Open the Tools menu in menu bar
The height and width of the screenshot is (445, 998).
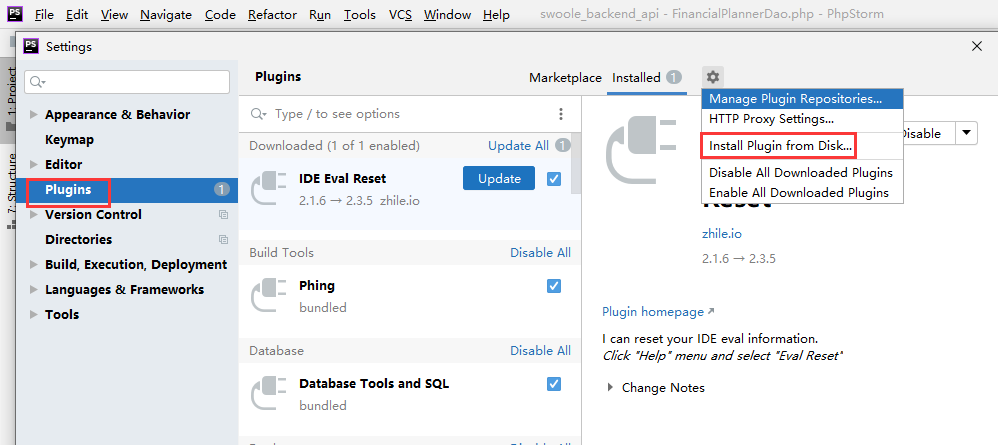point(360,15)
